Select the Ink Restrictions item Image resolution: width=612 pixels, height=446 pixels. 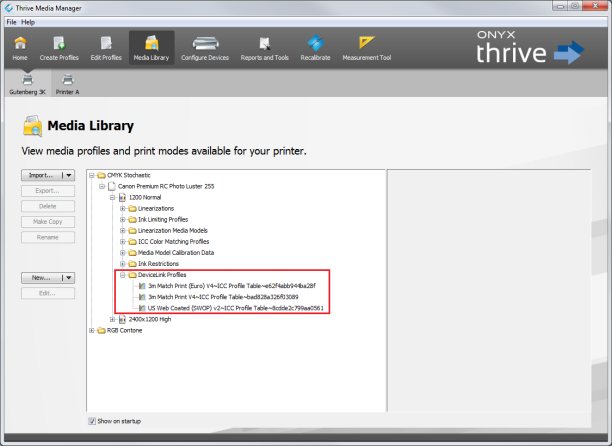pos(154,264)
